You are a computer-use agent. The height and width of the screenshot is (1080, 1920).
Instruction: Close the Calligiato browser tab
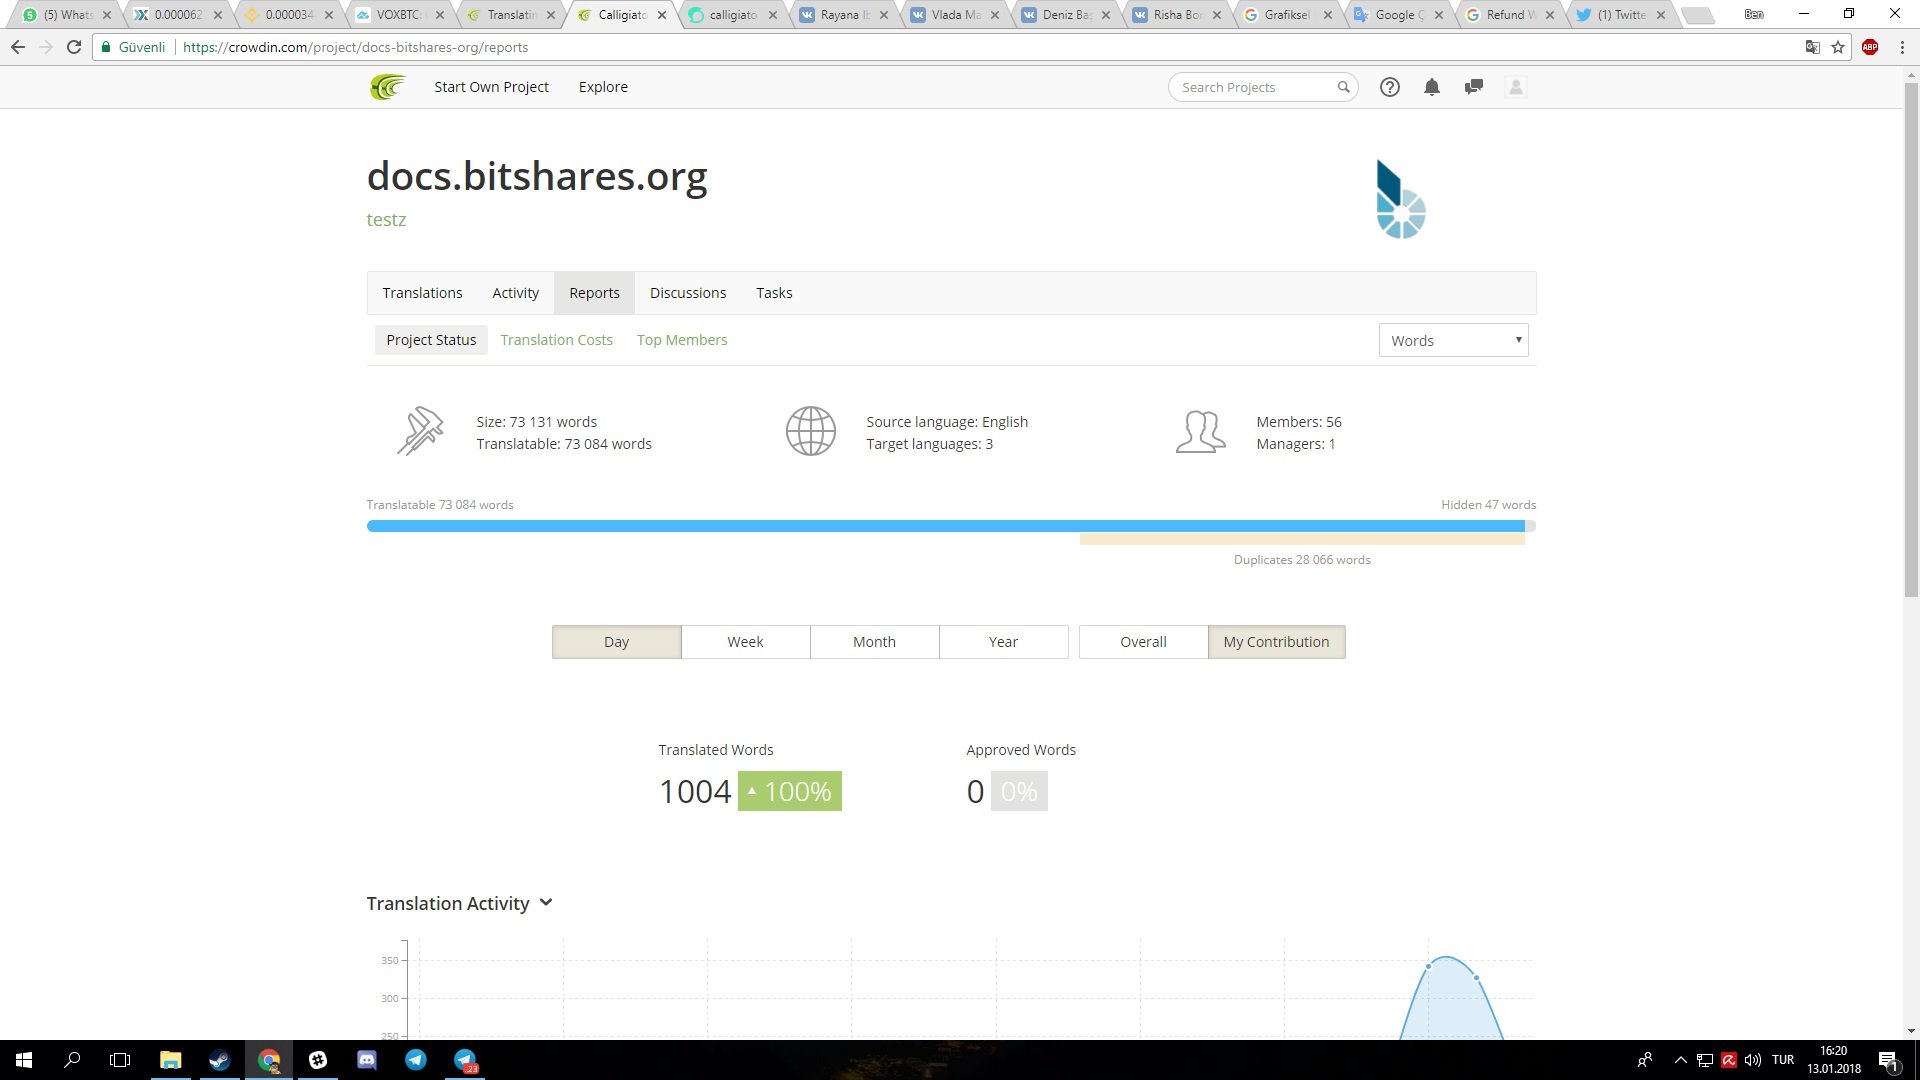pyautogui.click(x=661, y=15)
